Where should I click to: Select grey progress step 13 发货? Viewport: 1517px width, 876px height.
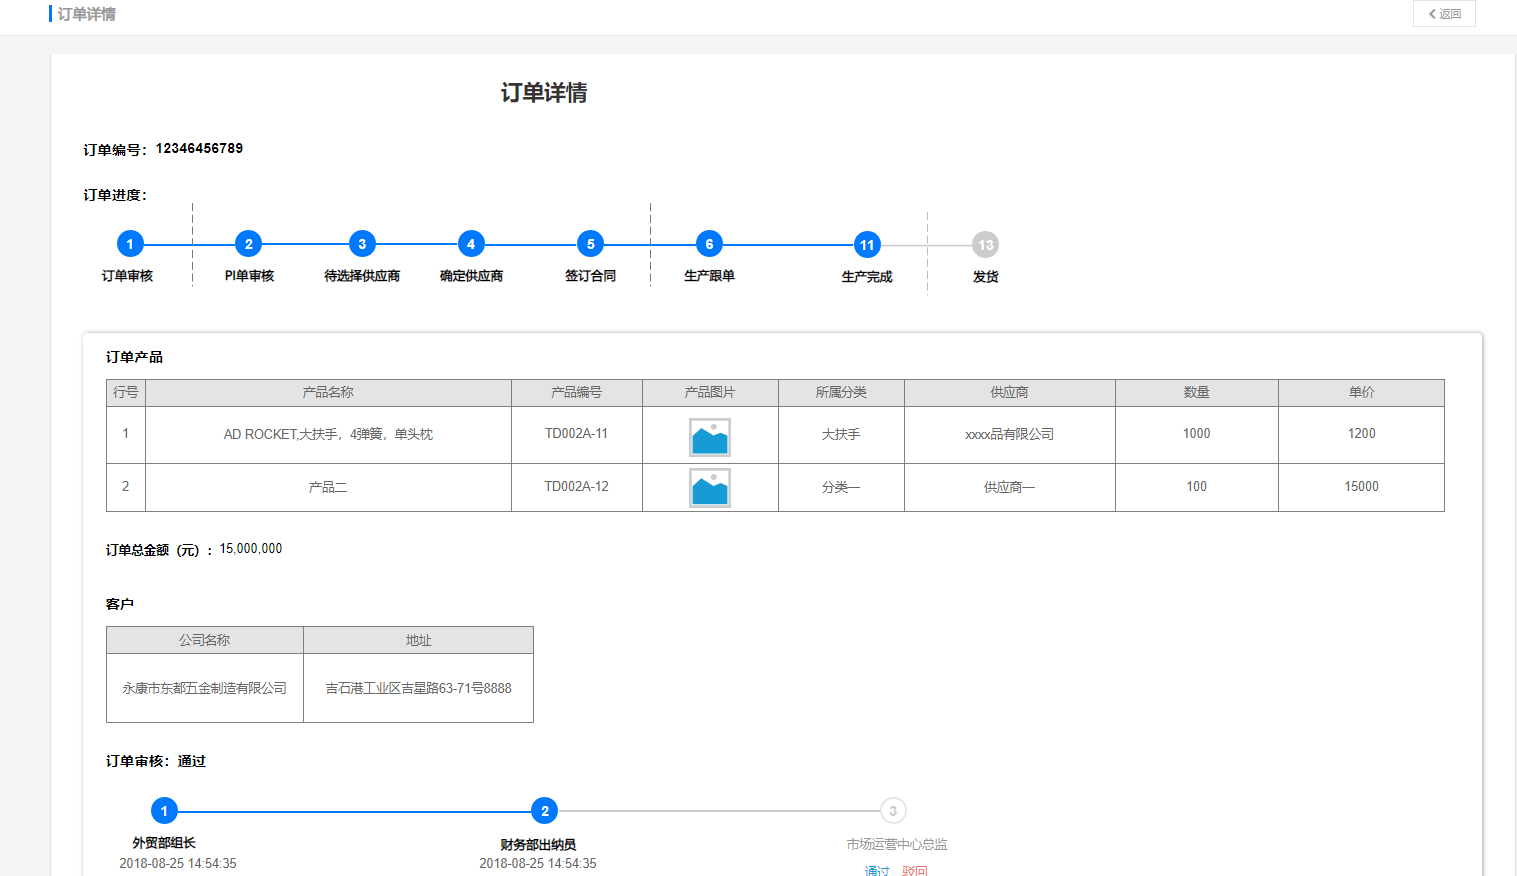[x=986, y=245]
